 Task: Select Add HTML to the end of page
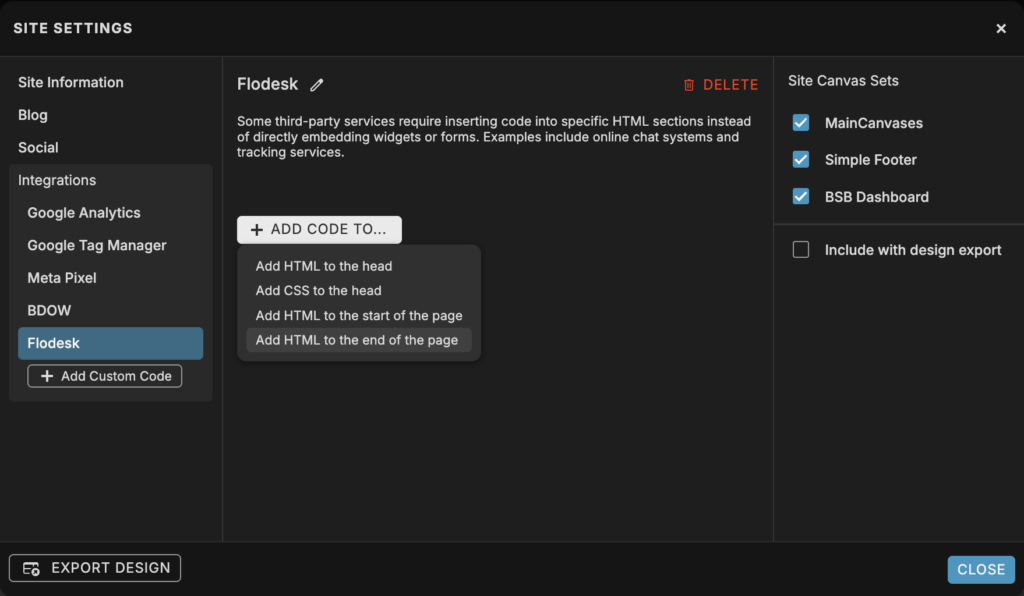tap(359, 340)
